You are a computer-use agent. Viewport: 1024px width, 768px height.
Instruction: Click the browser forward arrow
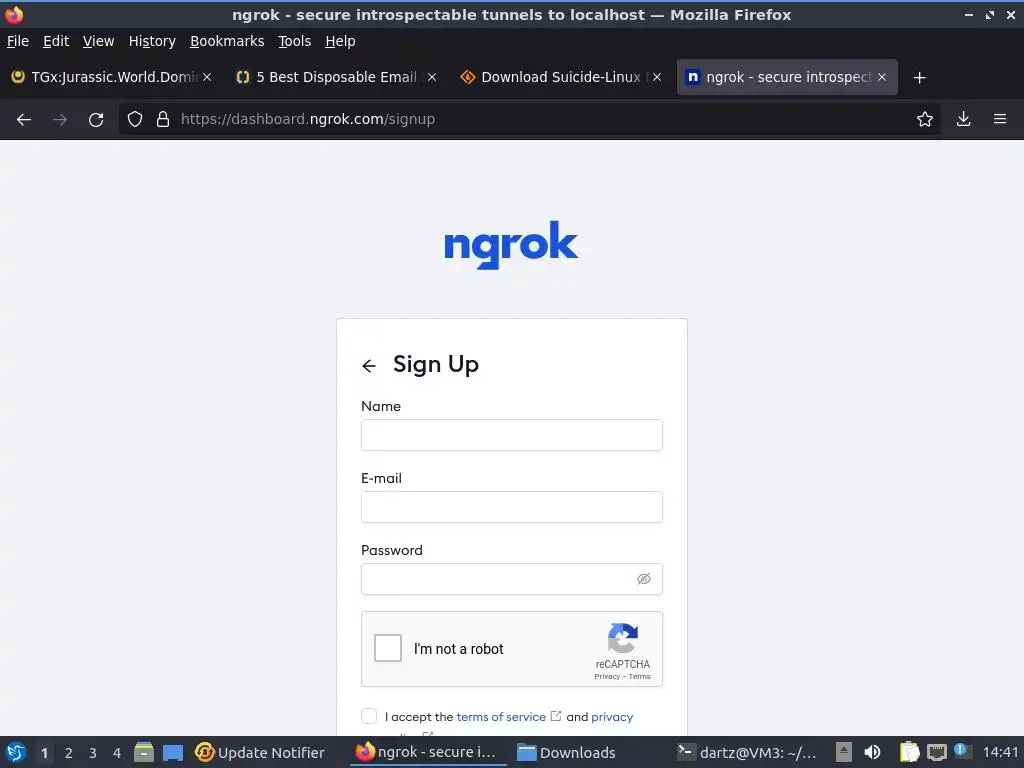point(60,120)
